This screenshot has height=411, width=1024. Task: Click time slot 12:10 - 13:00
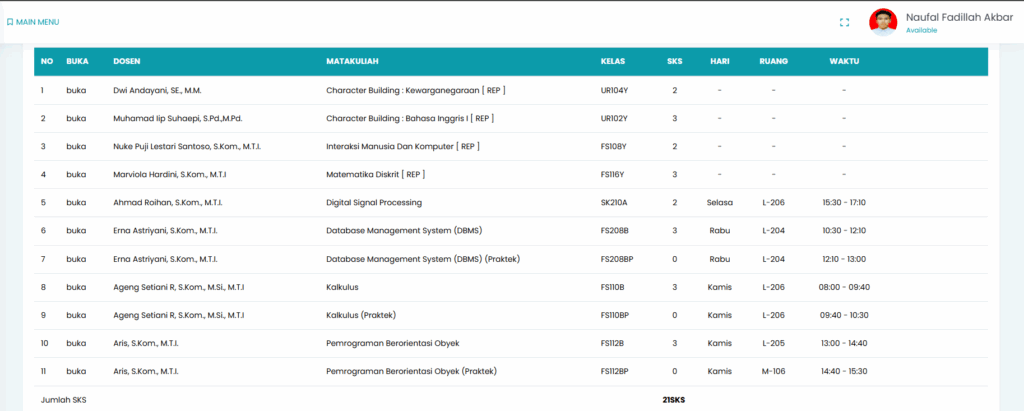(x=844, y=259)
